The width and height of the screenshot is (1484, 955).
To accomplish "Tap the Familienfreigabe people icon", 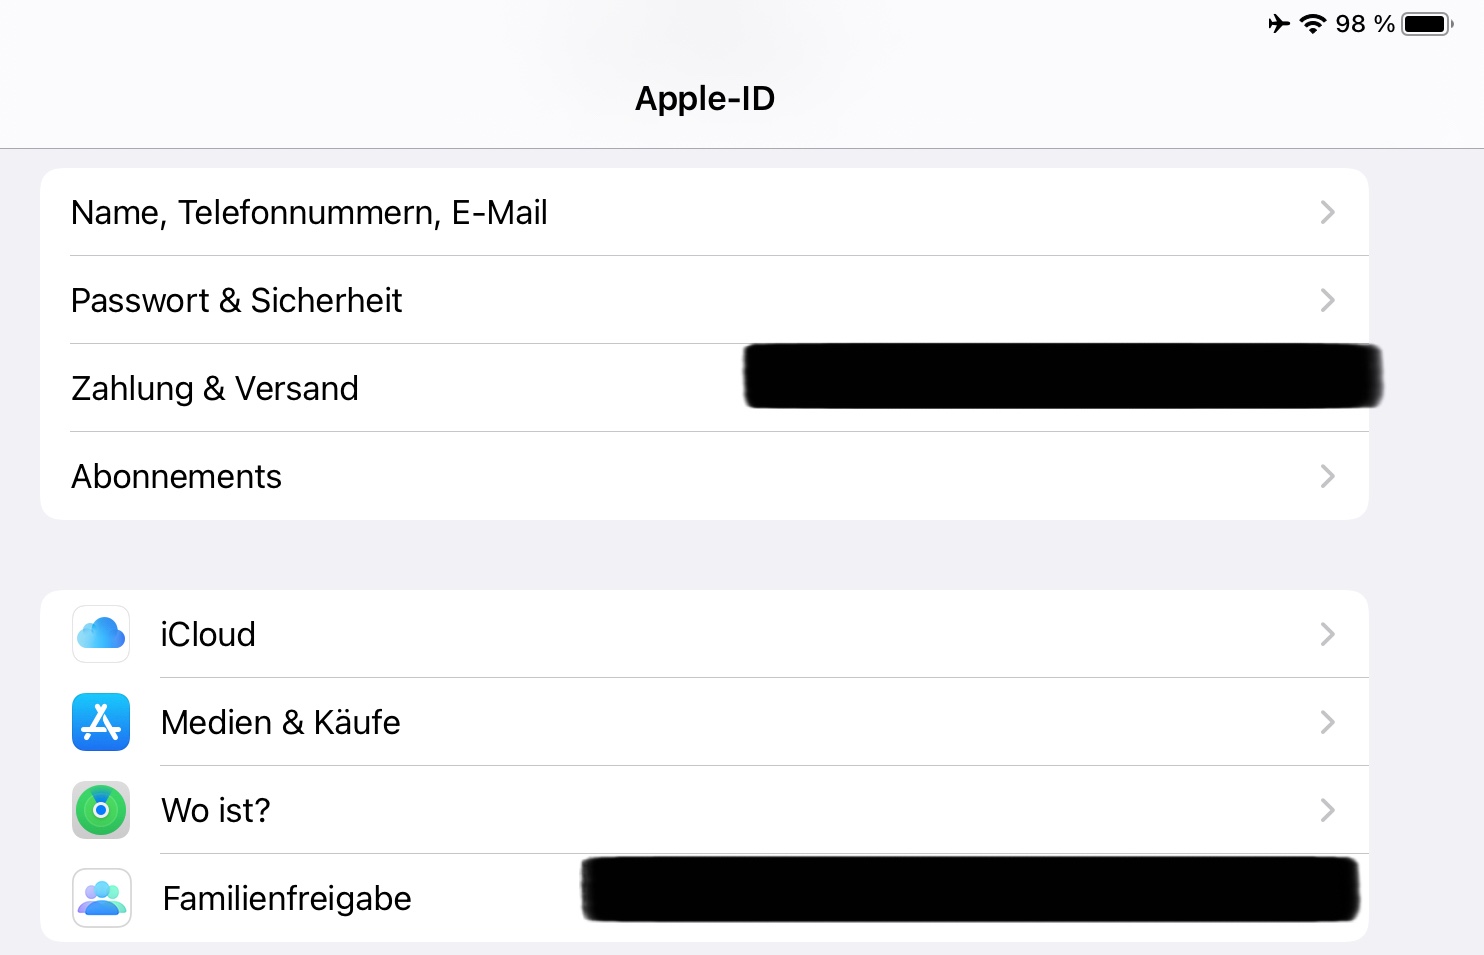I will pyautogui.click(x=101, y=898).
